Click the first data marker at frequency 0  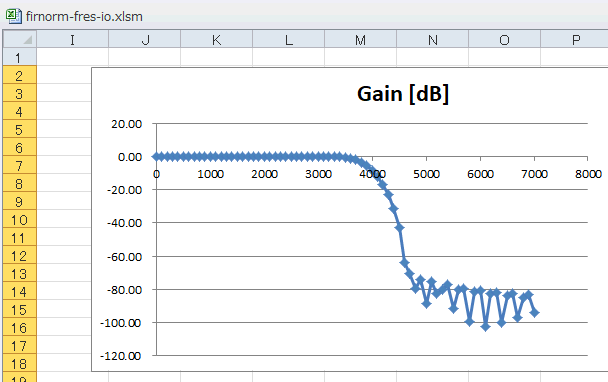[156, 157]
